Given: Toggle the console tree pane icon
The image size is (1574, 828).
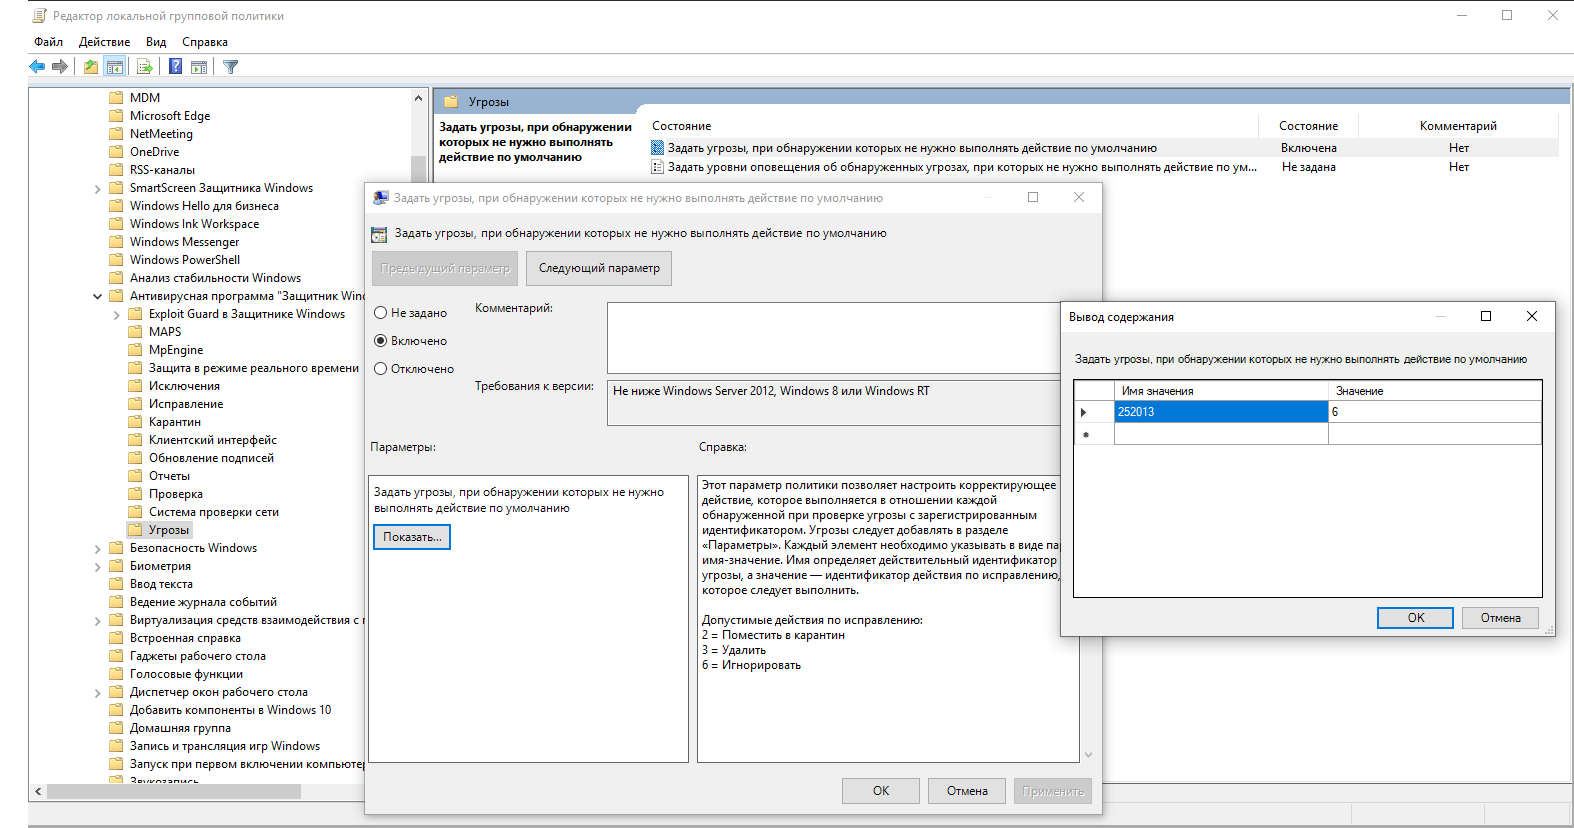Looking at the screenshot, I should click(115, 67).
